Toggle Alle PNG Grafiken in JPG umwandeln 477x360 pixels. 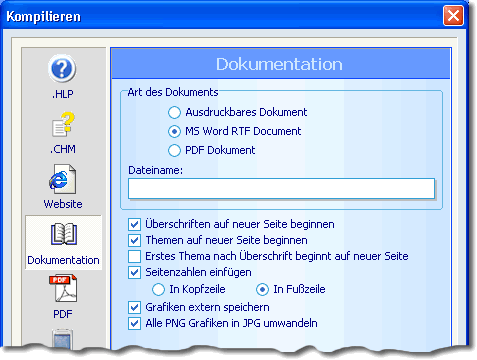(134, 323)
